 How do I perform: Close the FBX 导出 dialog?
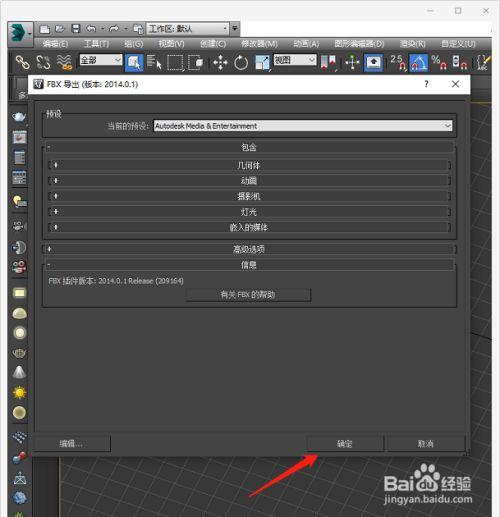[456, 84]
